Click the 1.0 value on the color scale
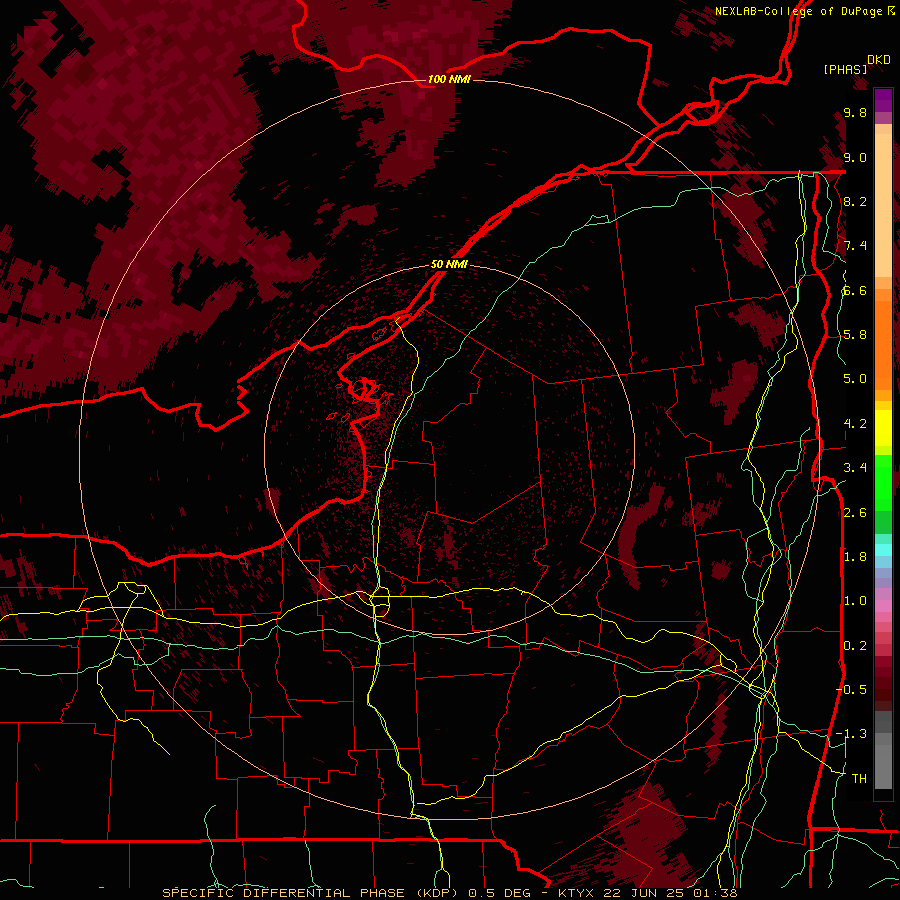This screenshot has width=900, height=900. pyautogui.click(x=855, y=601)
